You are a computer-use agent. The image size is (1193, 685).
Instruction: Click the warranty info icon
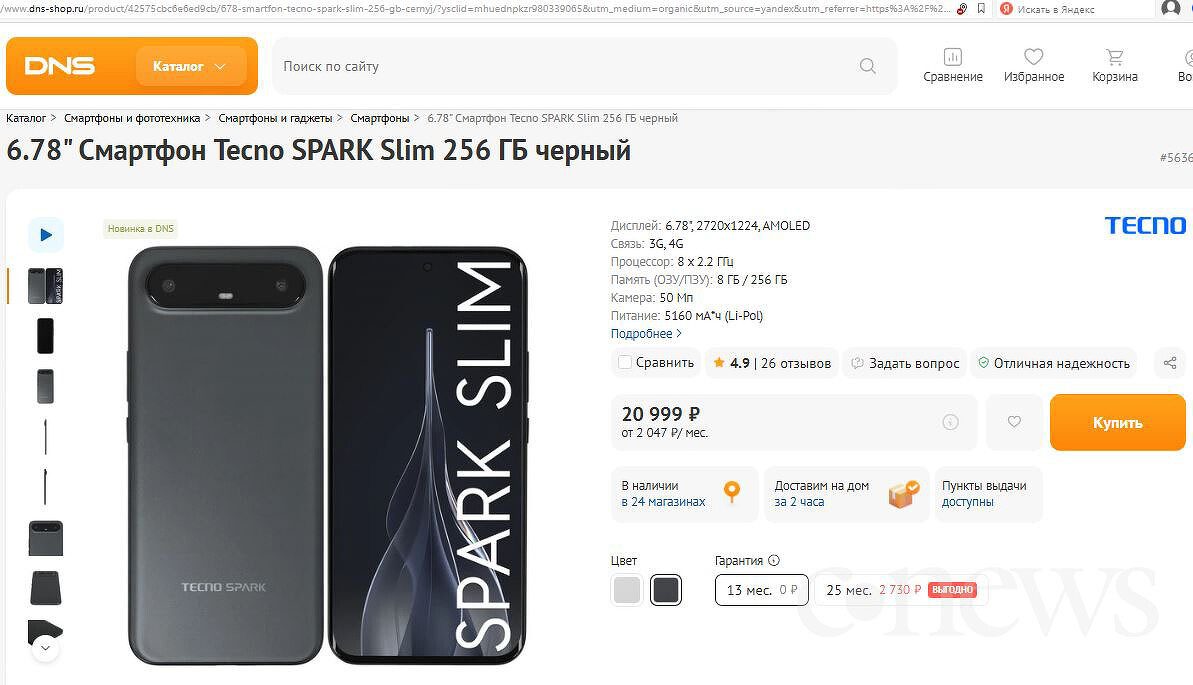coord(774,561)
